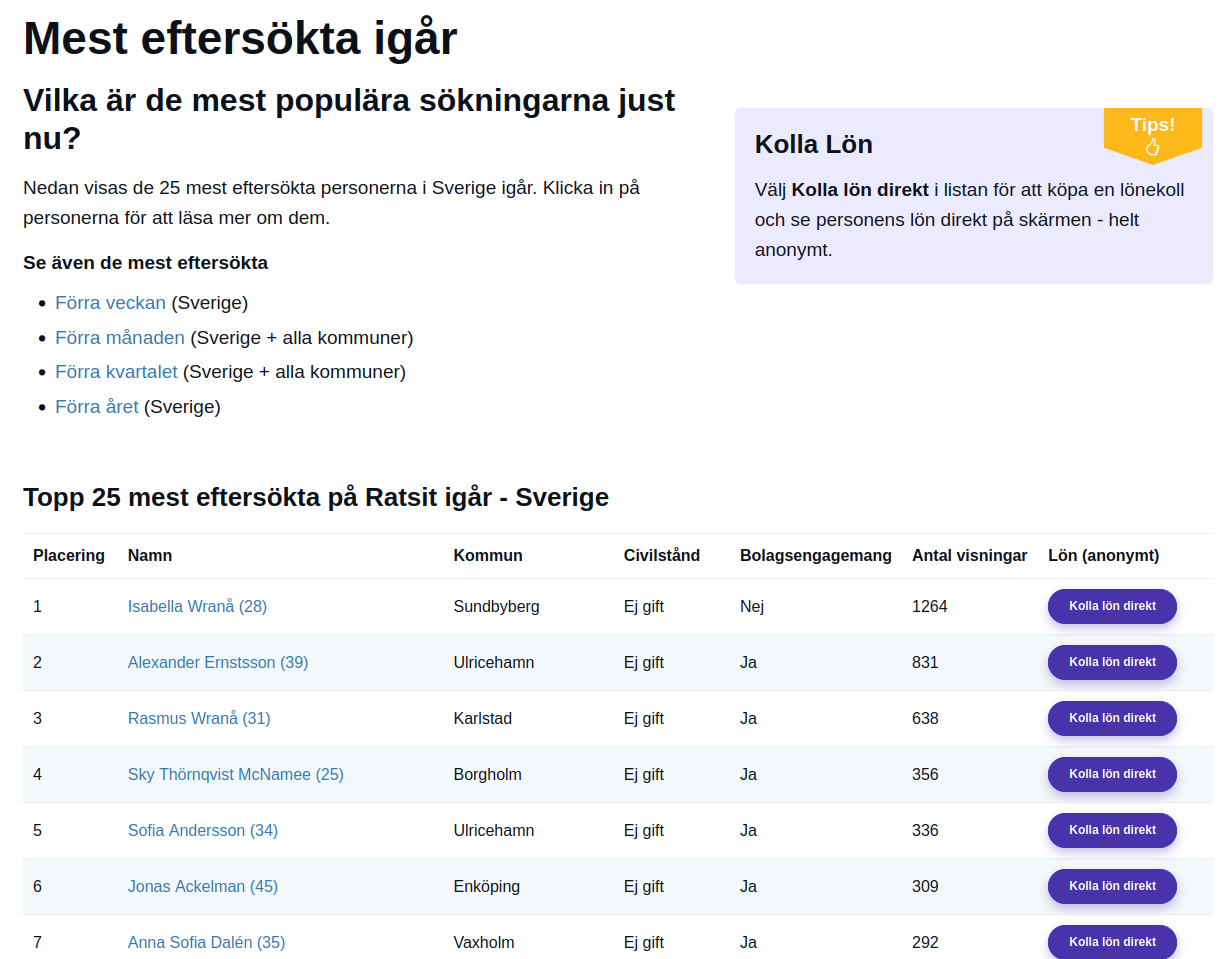Check salary for Alexander Ernstsson

(1112, 662)
